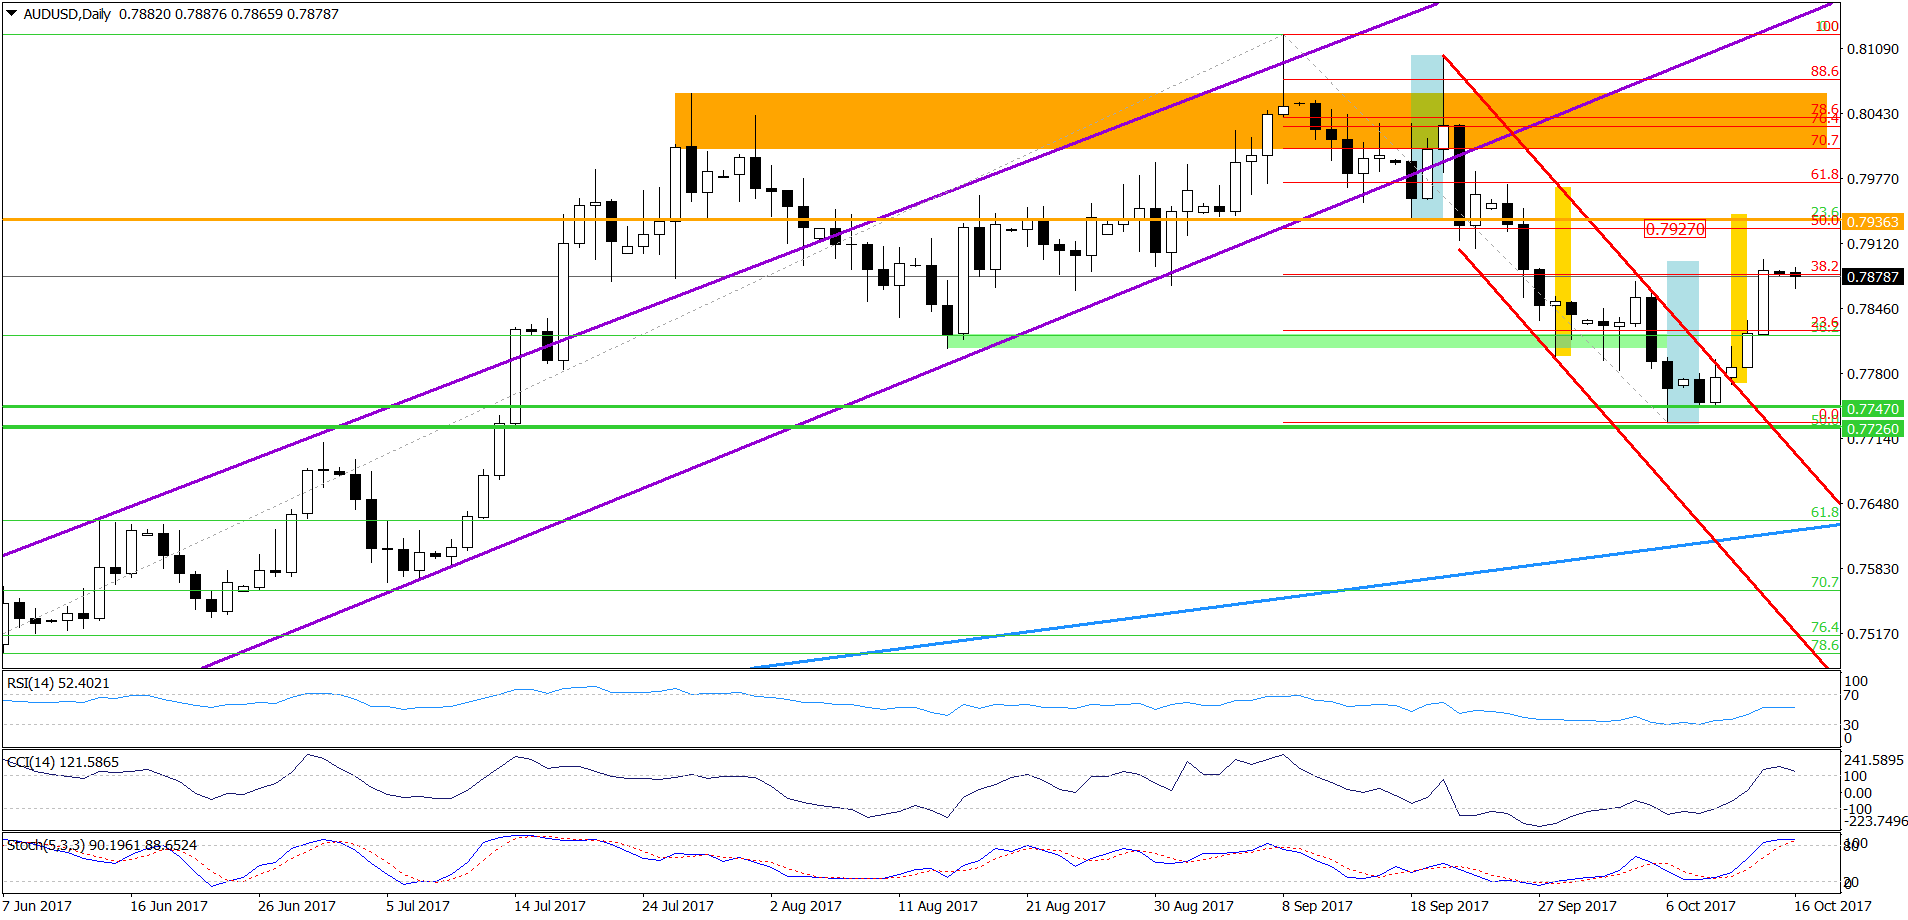Image resolution: width=1908 pixels, height=920 pixels.
Task: Select the orange 0.79363 price level tag
Action: (1871, 222)
